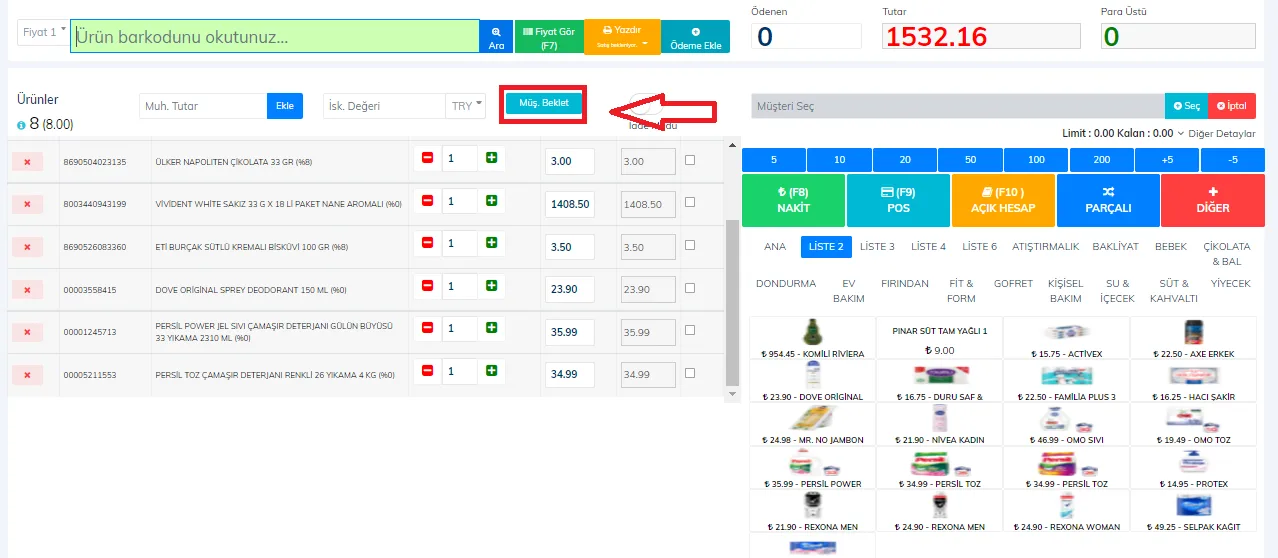This screenshot has height=558, width=1278.
Task: Pay with (F8) NAKİT cash
Action: pyautogui.click(x=793, y=200)
